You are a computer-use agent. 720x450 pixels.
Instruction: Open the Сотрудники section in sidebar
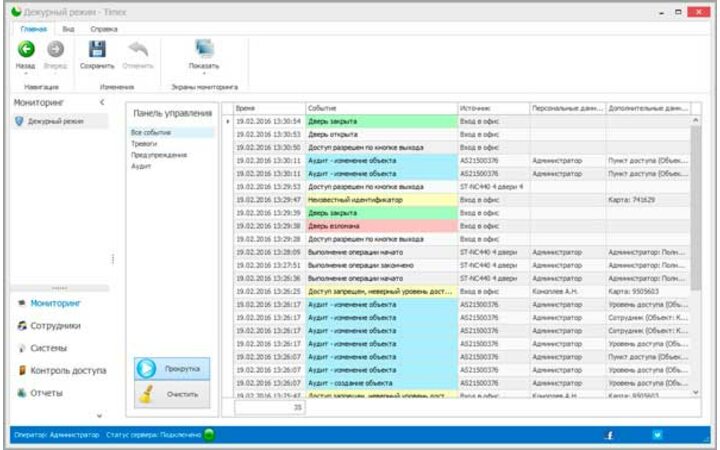click(x=55, y=325)
